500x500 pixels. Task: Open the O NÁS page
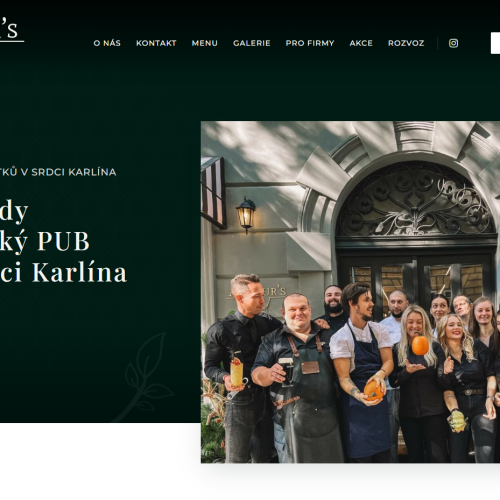(x=107, y=43)
